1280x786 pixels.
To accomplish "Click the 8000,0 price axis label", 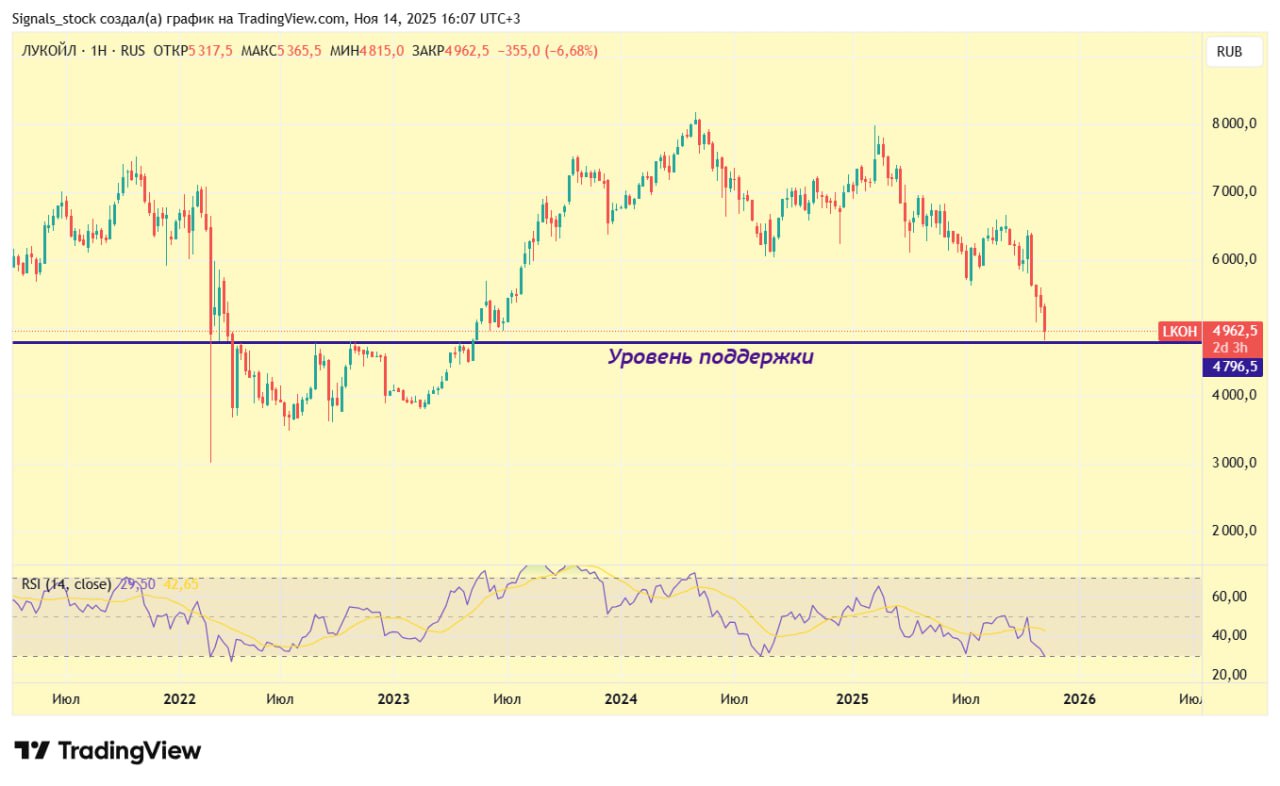I will coord(1234,124).
